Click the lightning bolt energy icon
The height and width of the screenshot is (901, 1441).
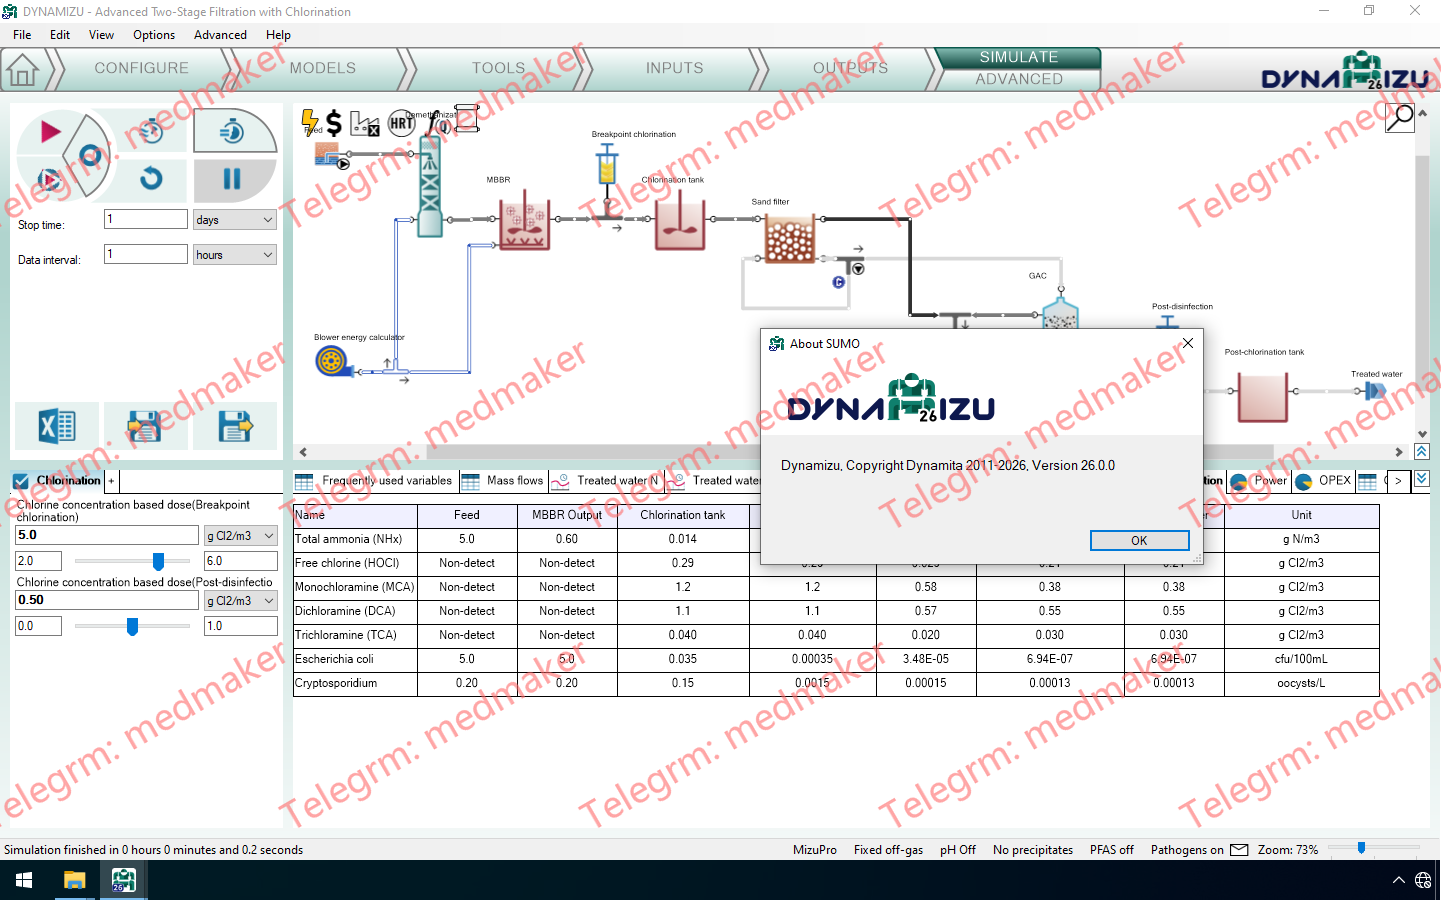(x=310, y=122)
